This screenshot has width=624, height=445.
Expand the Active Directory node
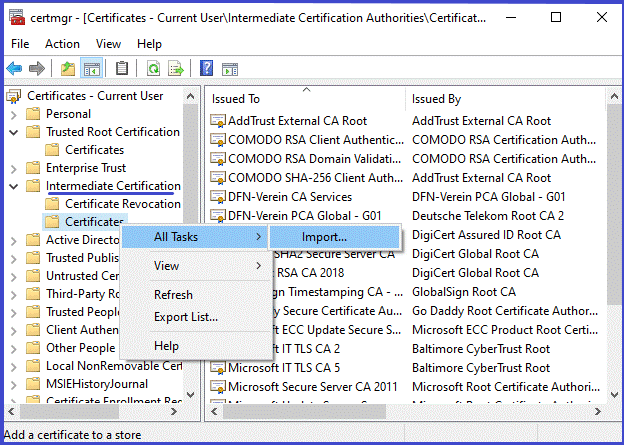[14, 241]
